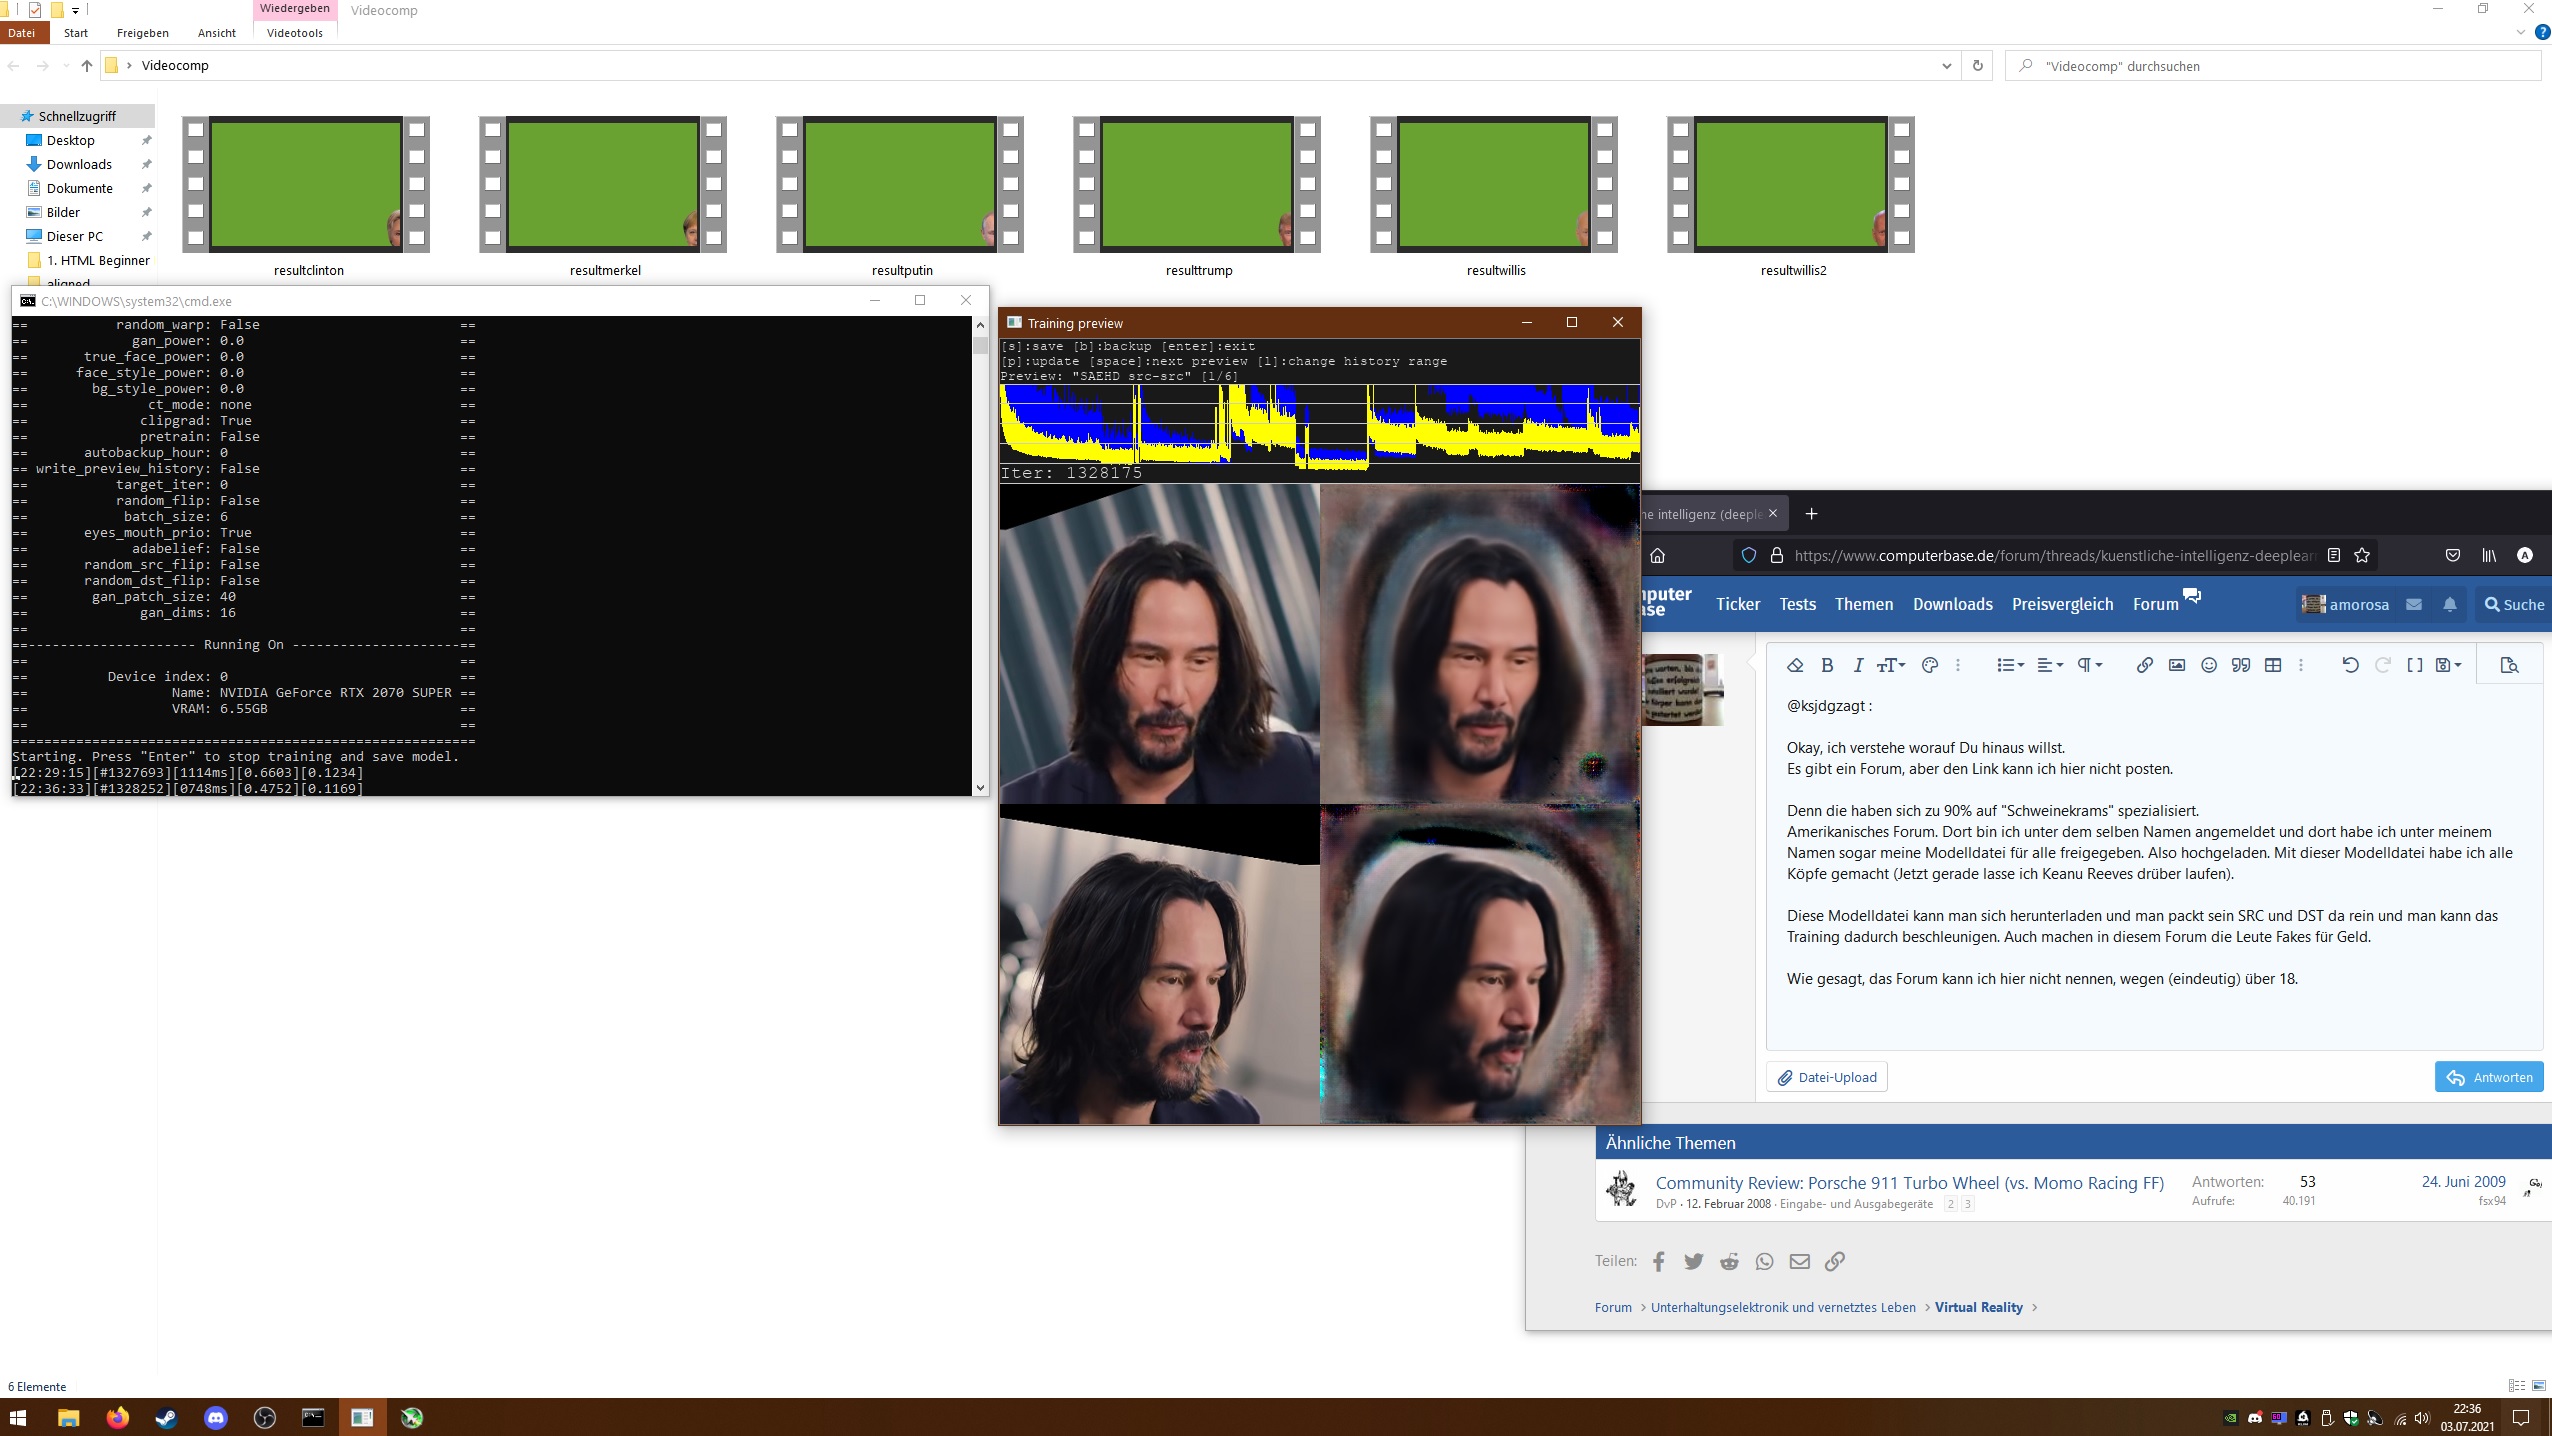Toggle italic formatting in editor
This screenshot has height=1436, width=2552.
tap(1858, 665)
